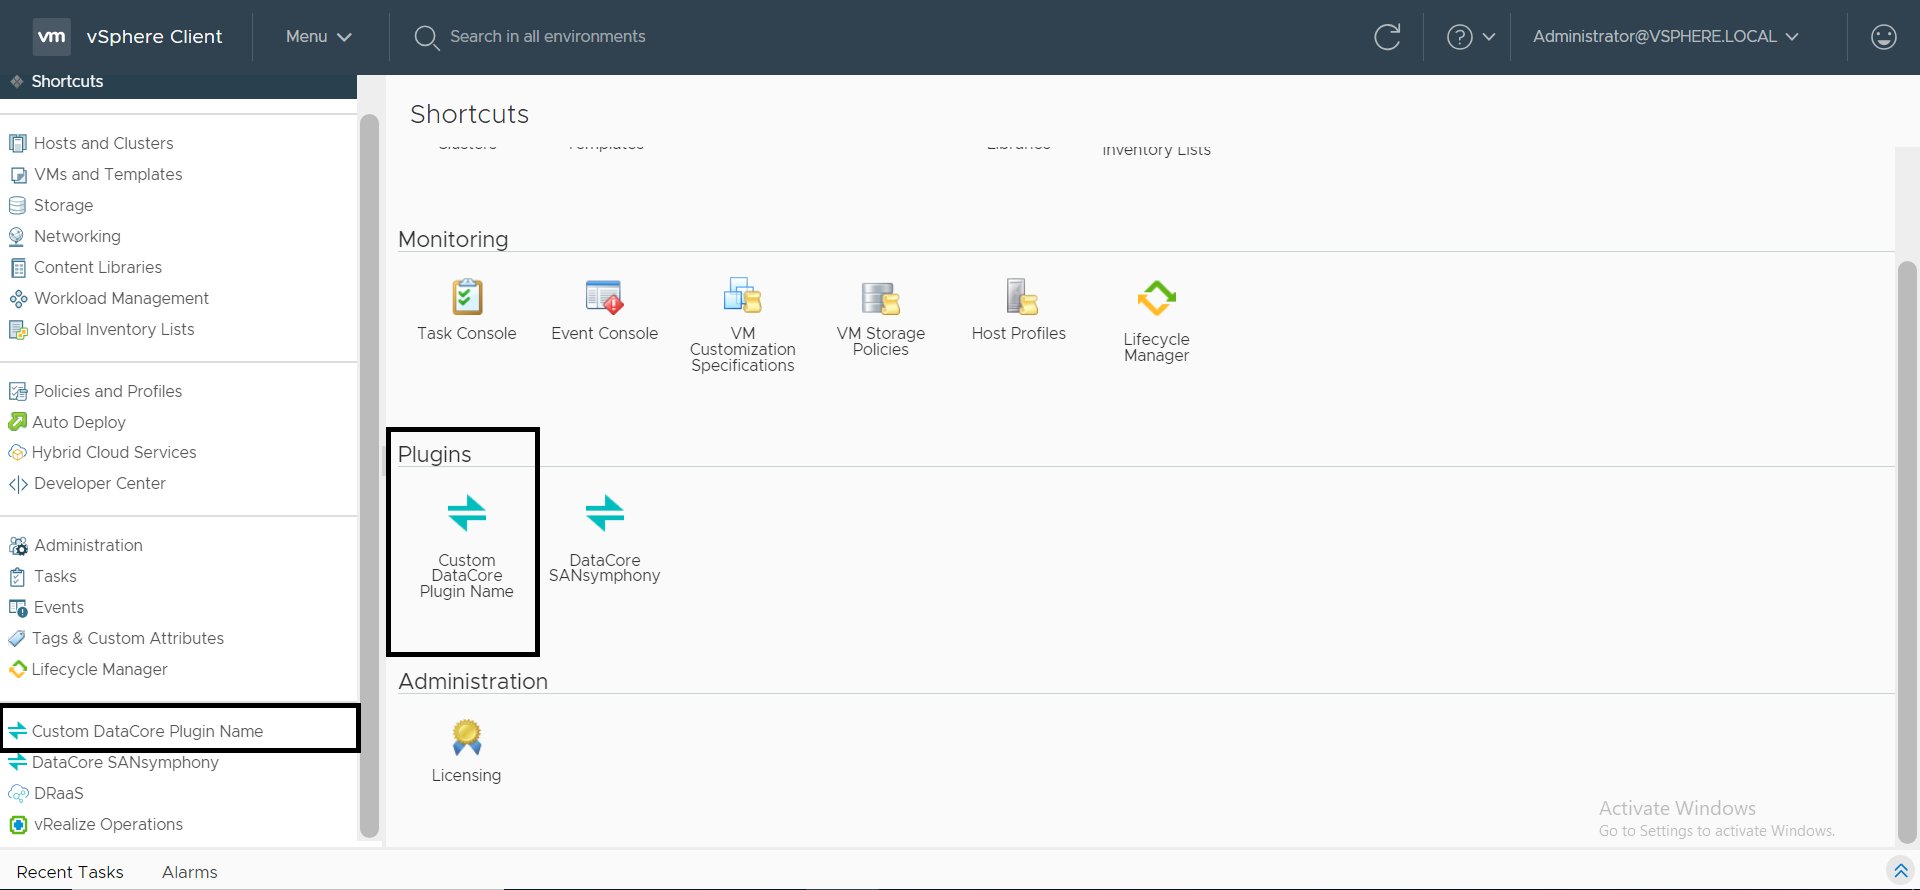Open the Licensing shortcut icon
This screenshot has width=1920, height=890.
[466, 738]
